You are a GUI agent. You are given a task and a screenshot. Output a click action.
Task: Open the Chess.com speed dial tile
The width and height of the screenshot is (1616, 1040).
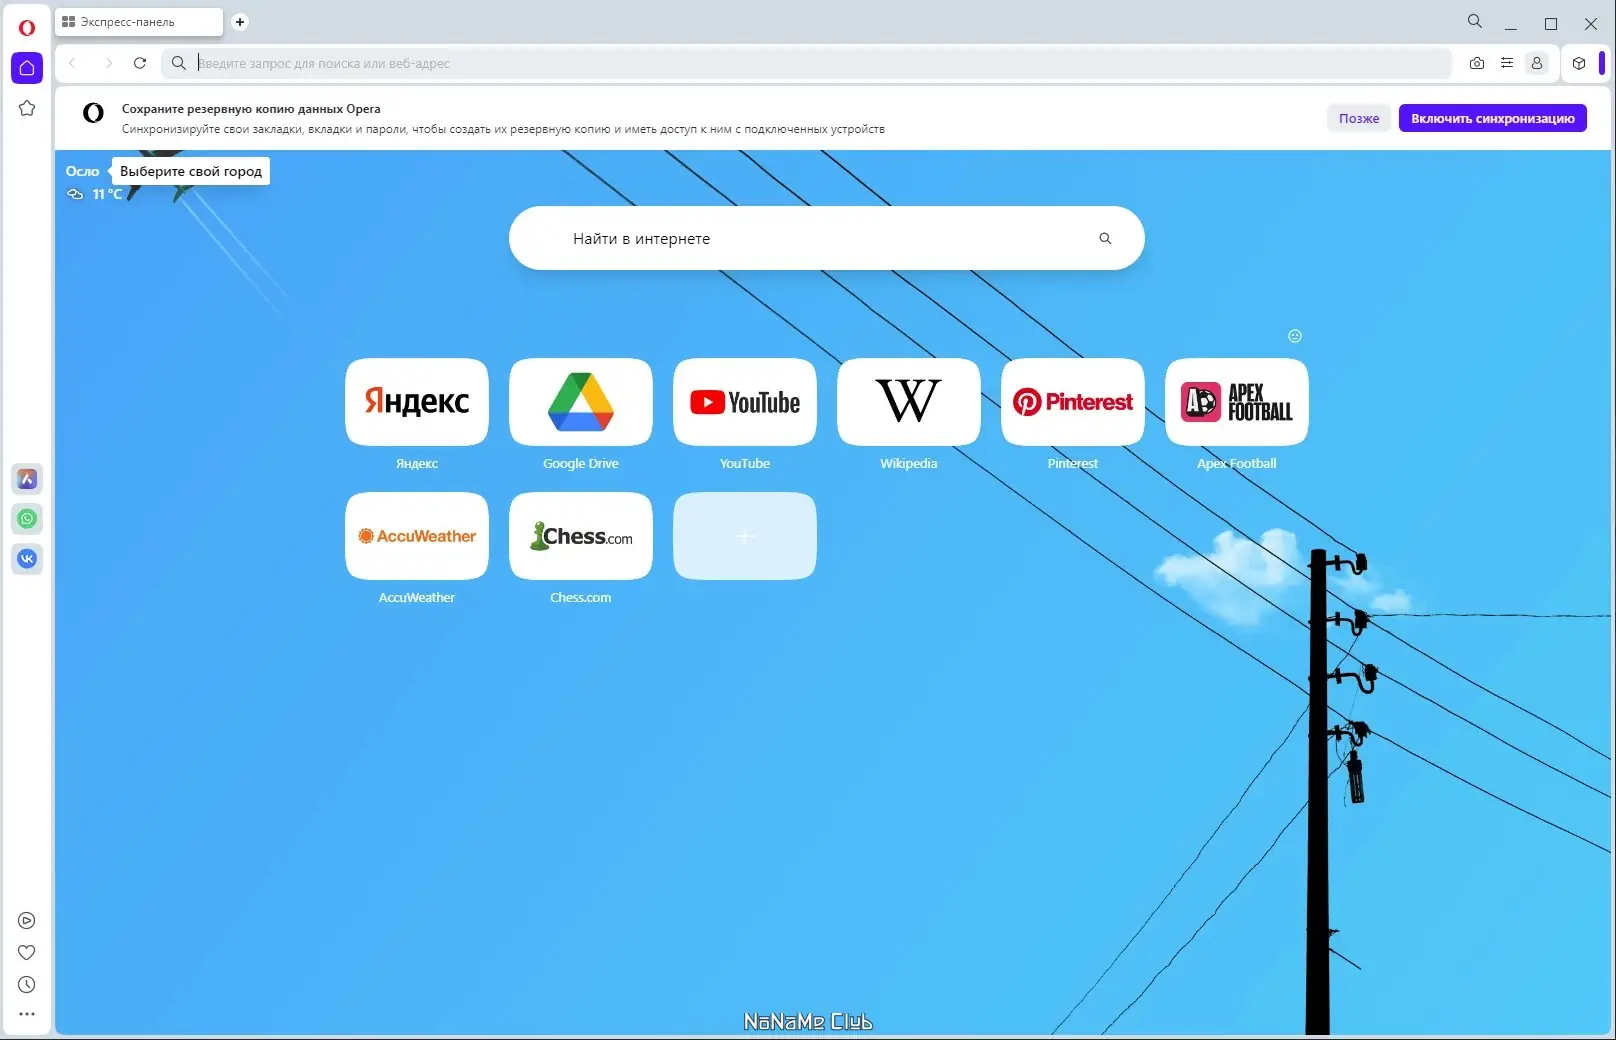click(x=581, y=536)
